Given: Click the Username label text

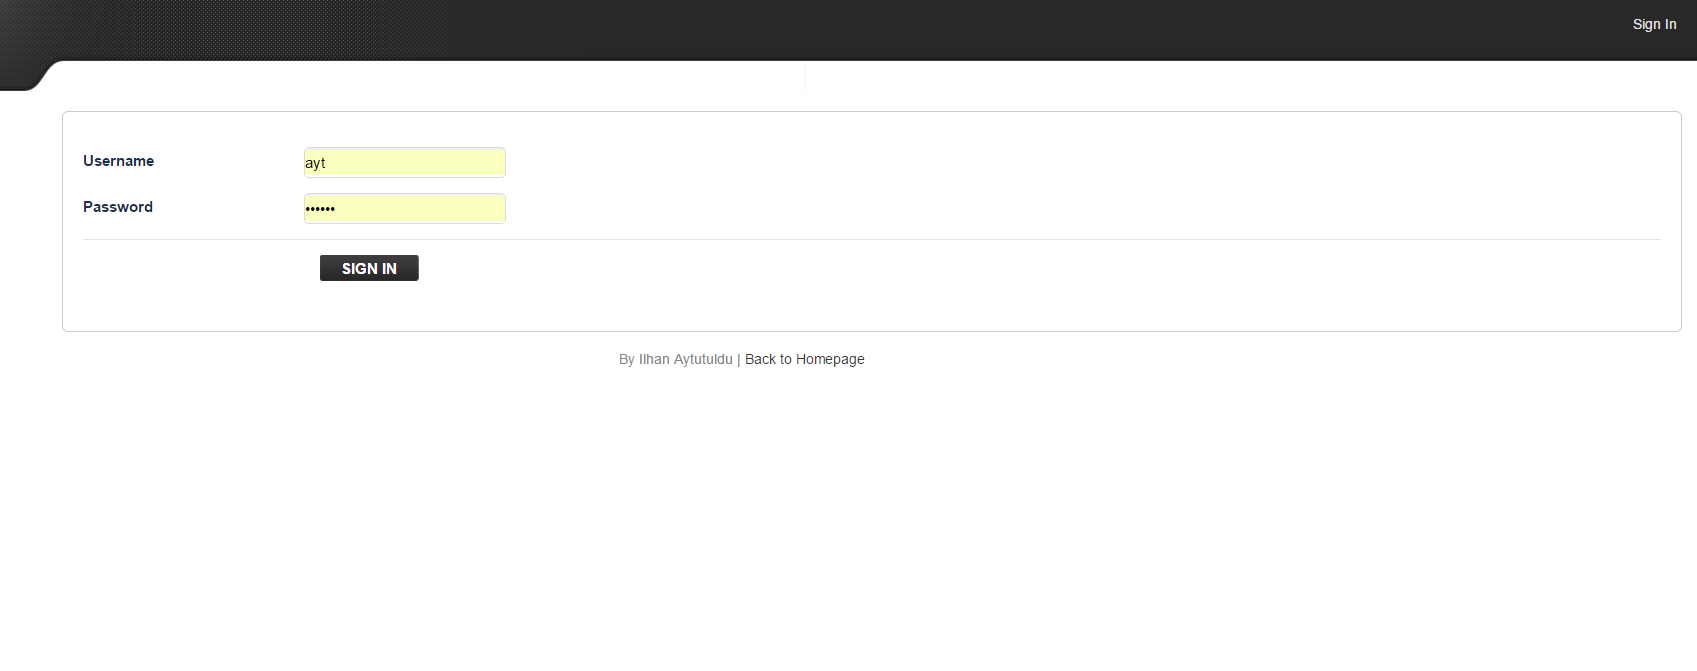Looking at the screenshot, I should point(118,161).
